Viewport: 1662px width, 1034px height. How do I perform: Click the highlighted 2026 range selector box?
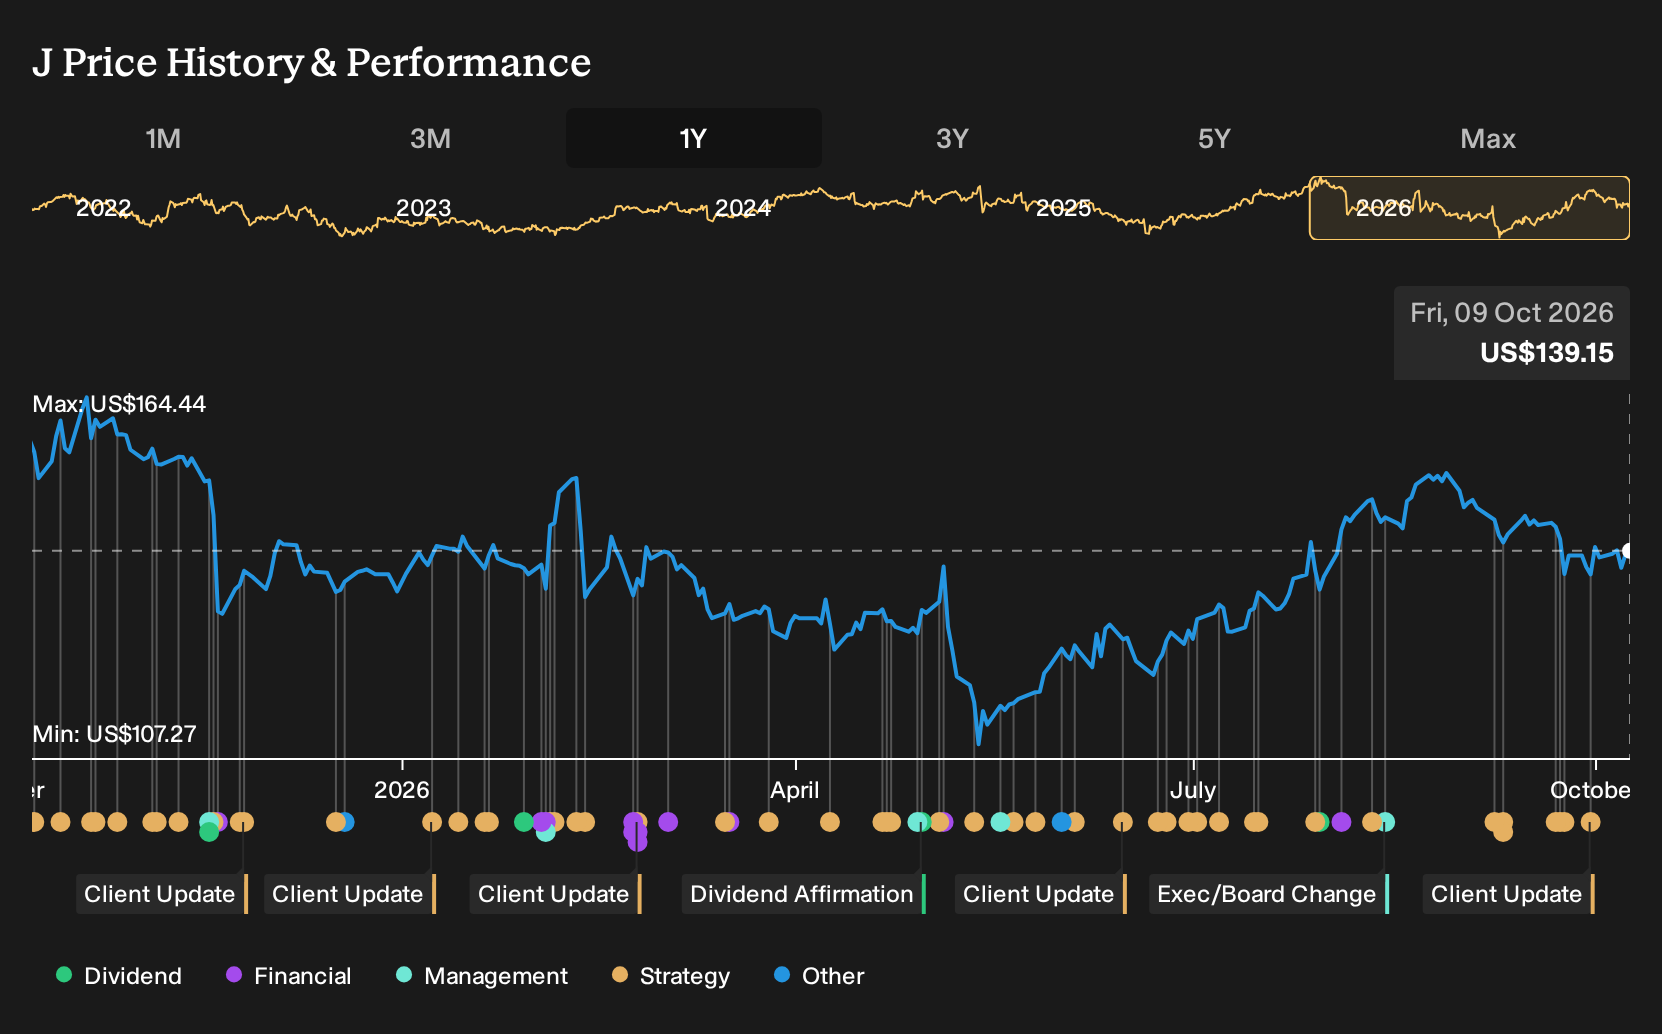point(1469,208)
